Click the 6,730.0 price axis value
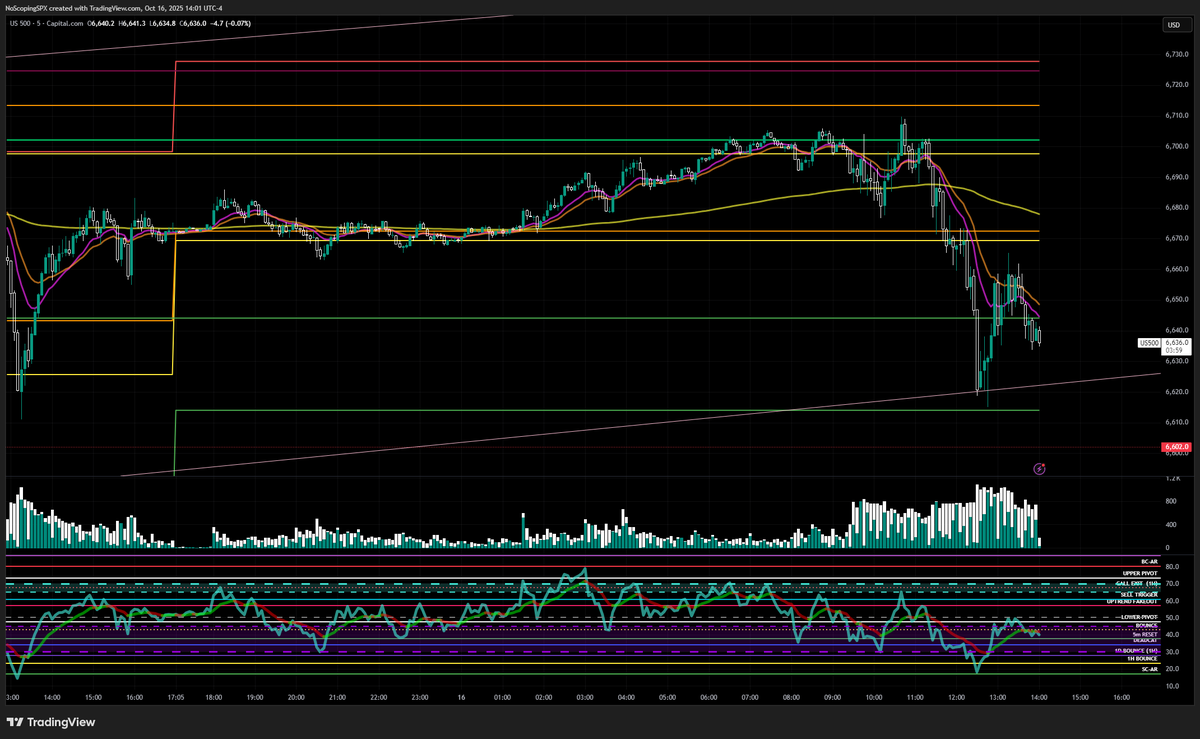 point(1177,55)
